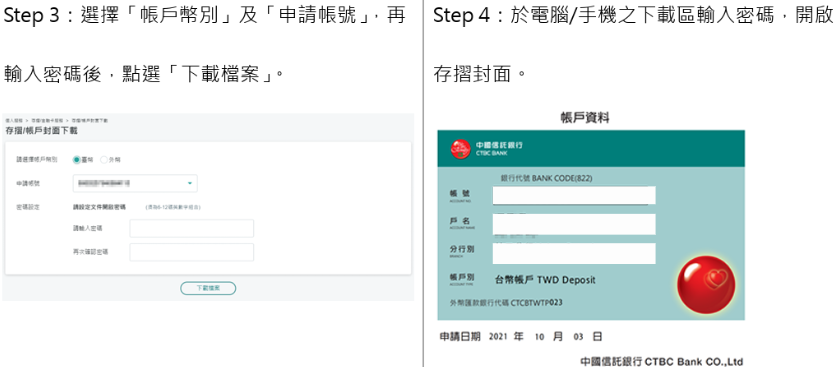This screenshot has height=367, width=837.
Task: Open the 申請帳號 account dropdown
Action: coord(135,183)
